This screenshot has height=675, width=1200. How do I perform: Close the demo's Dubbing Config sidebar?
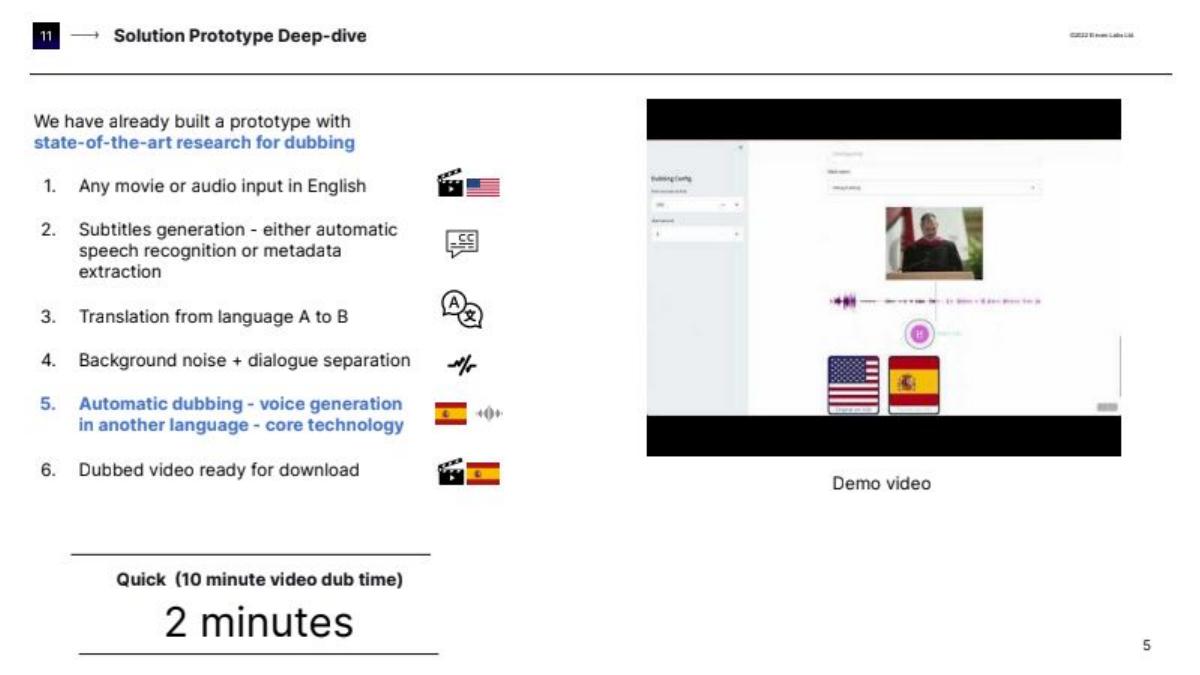click(x=740, y=148)
